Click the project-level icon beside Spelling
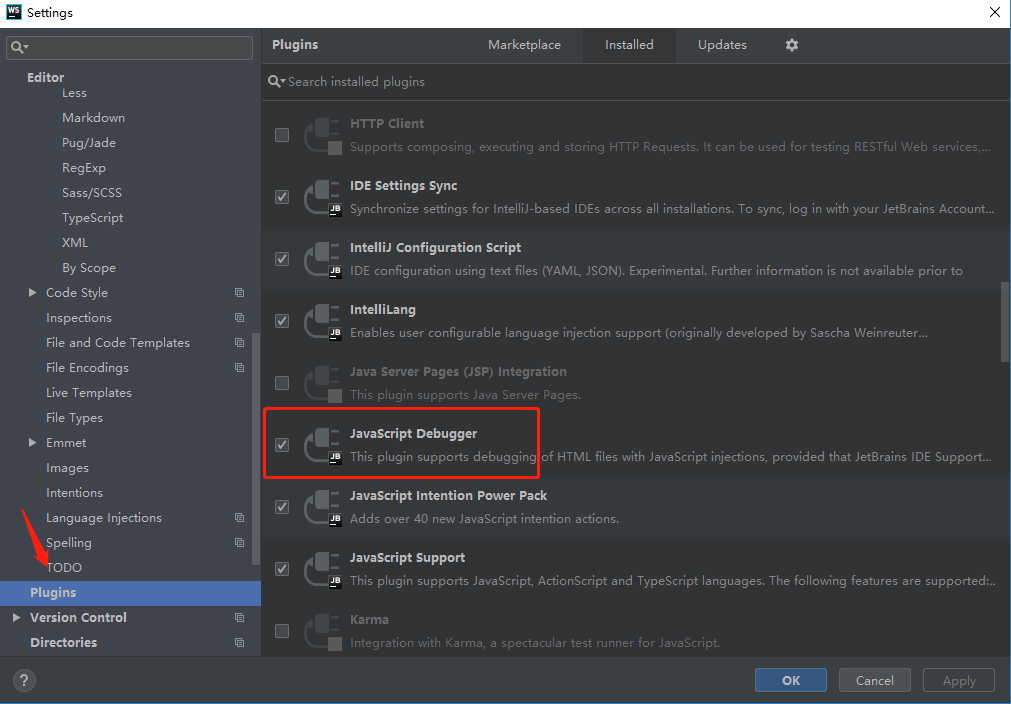1011x704 pixels. click(x=239, y=543)
